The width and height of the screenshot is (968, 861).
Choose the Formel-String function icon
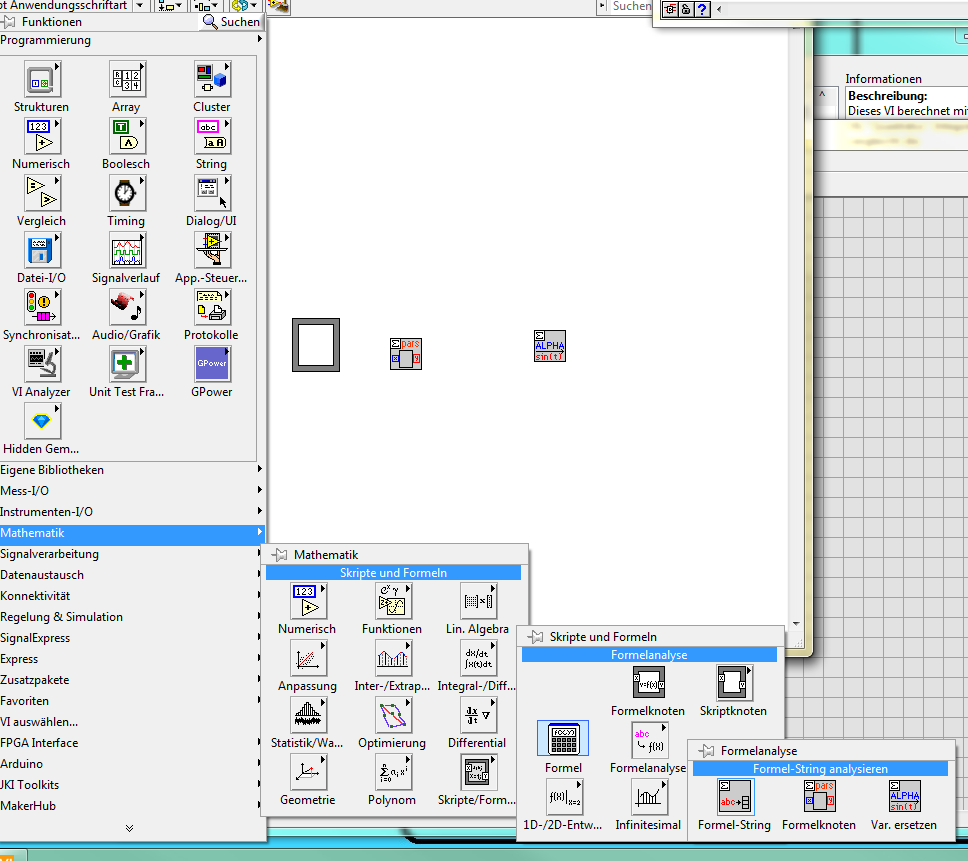pyautogui.click(x=733, y=798)
